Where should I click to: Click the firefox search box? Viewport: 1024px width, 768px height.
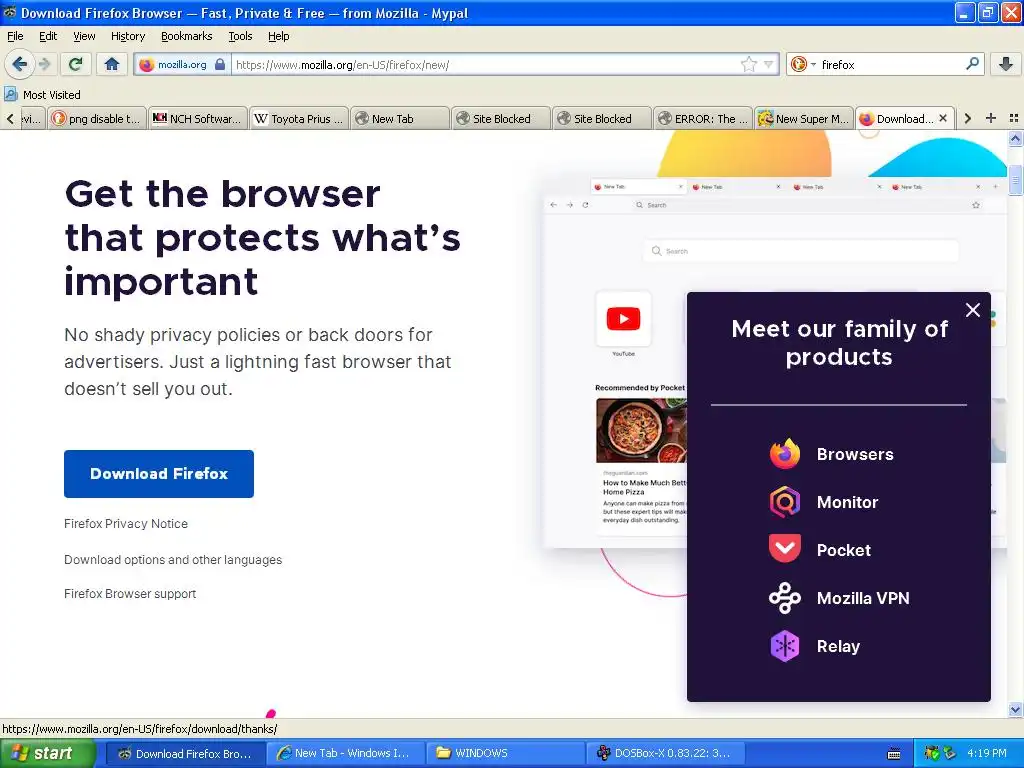tap(891, 65)
